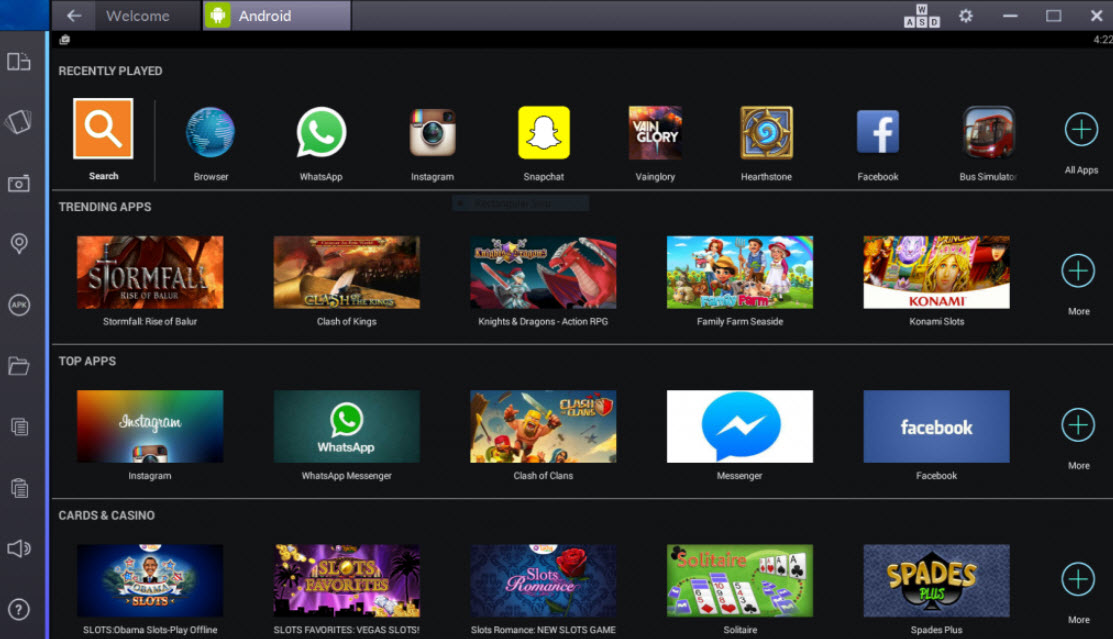
Task: Open SLOTS: Obama Slots-Play Offline
Action: pos(150,581)
